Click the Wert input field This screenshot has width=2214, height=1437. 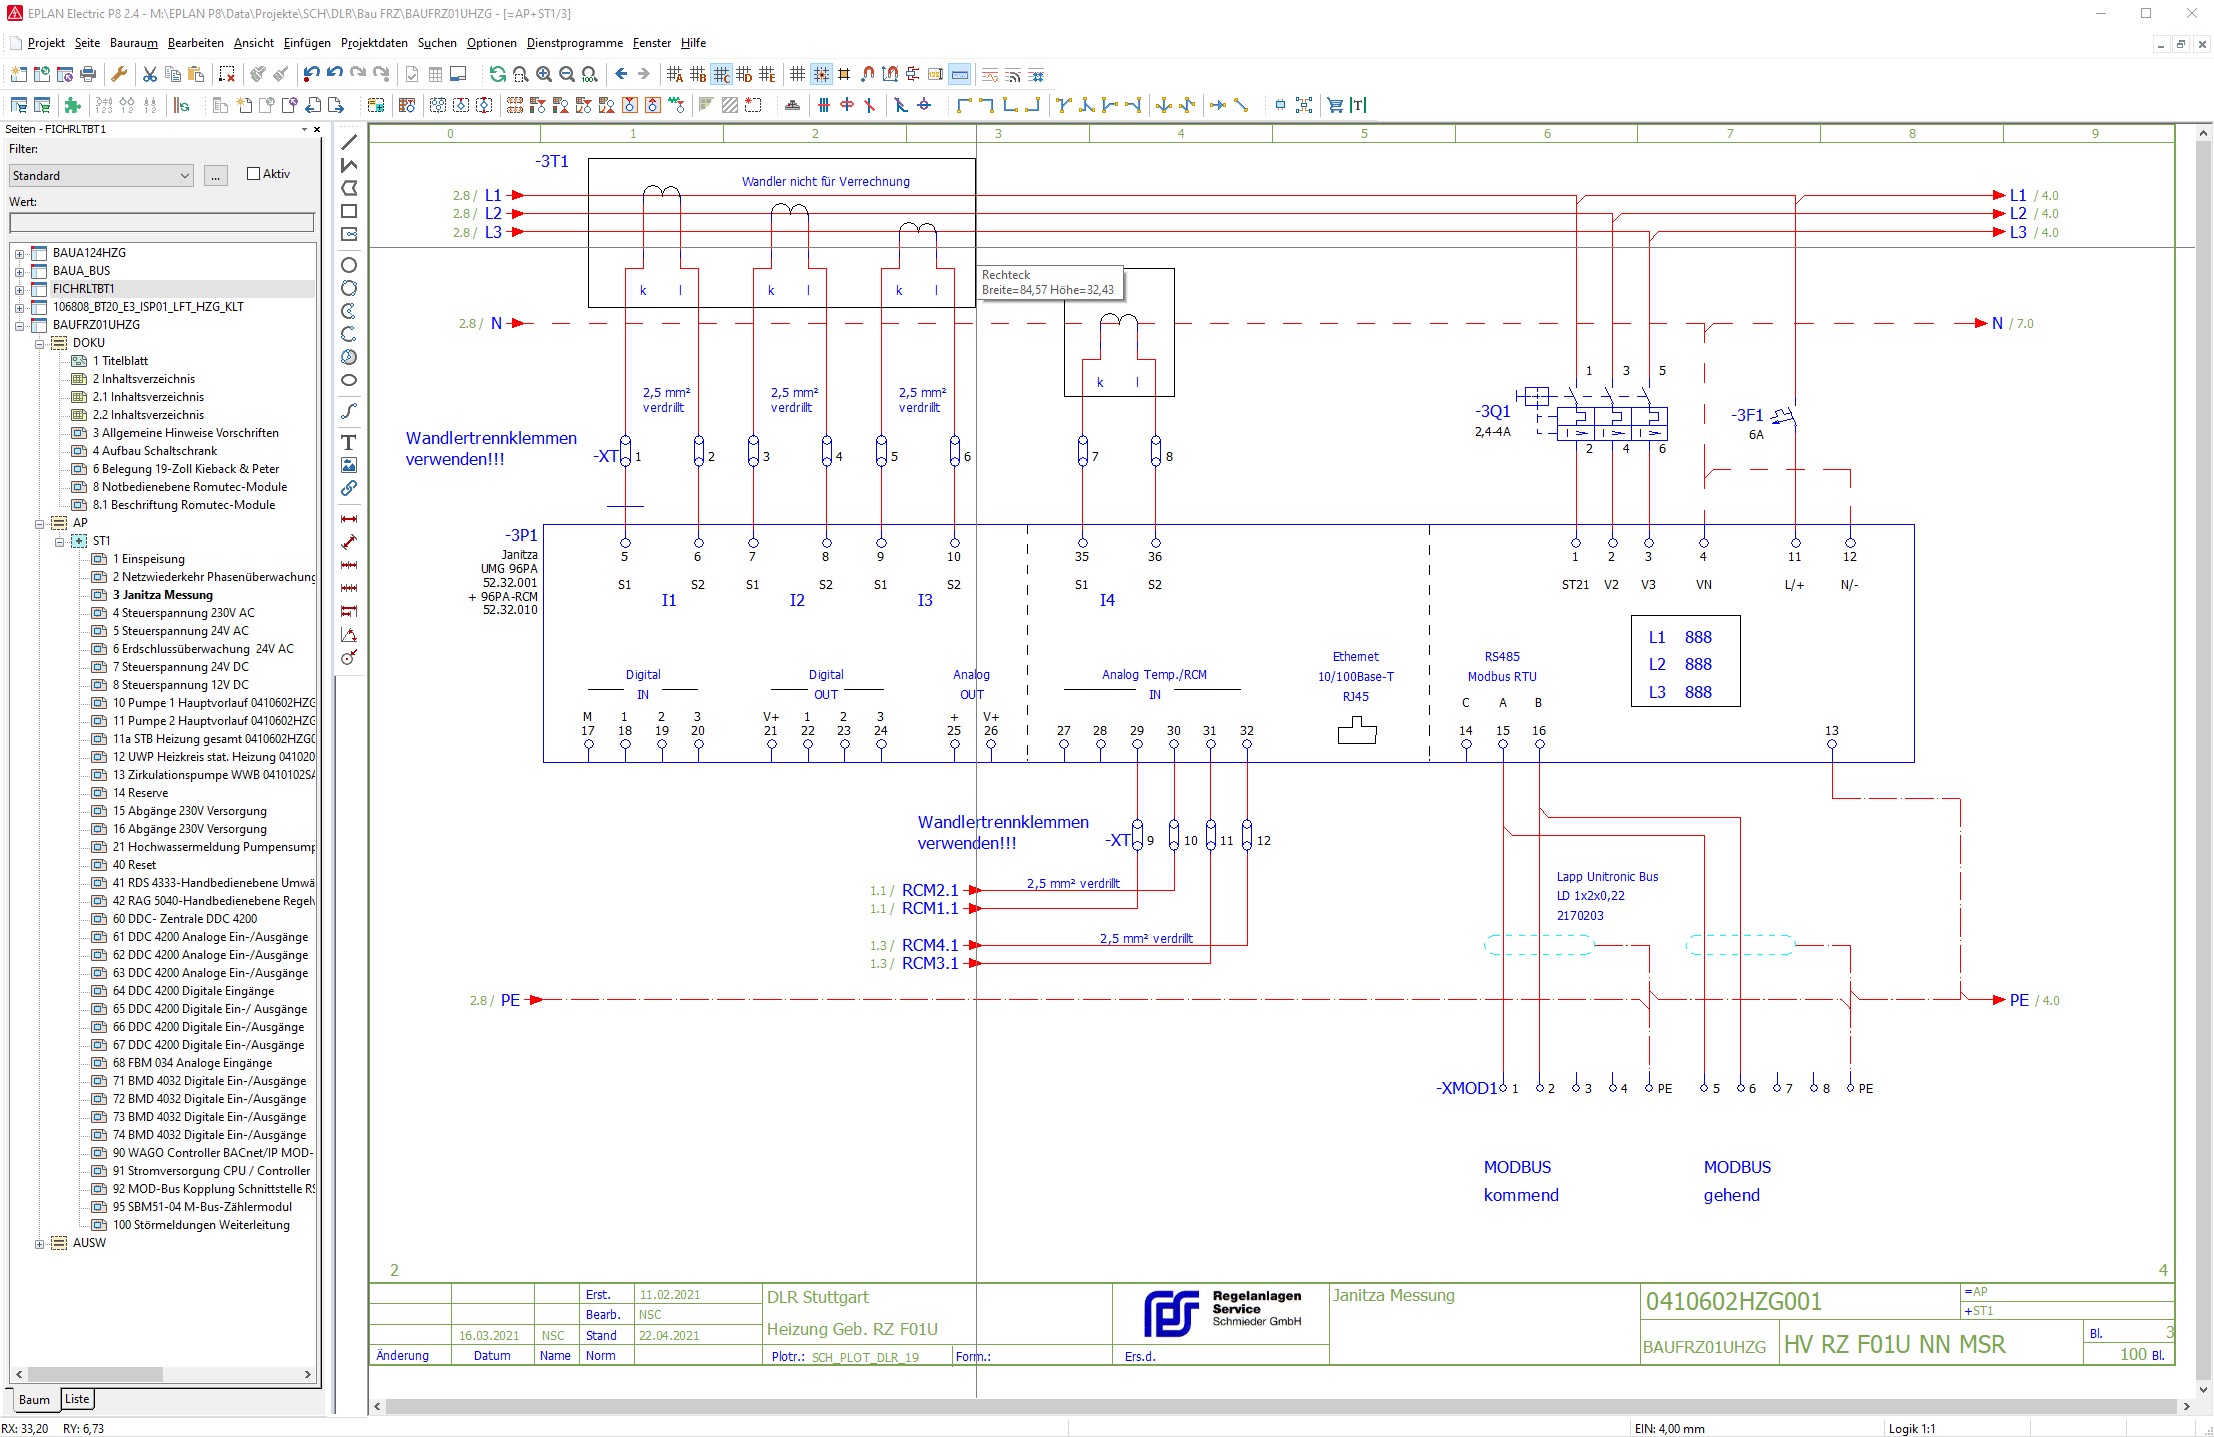coord(161,222)
